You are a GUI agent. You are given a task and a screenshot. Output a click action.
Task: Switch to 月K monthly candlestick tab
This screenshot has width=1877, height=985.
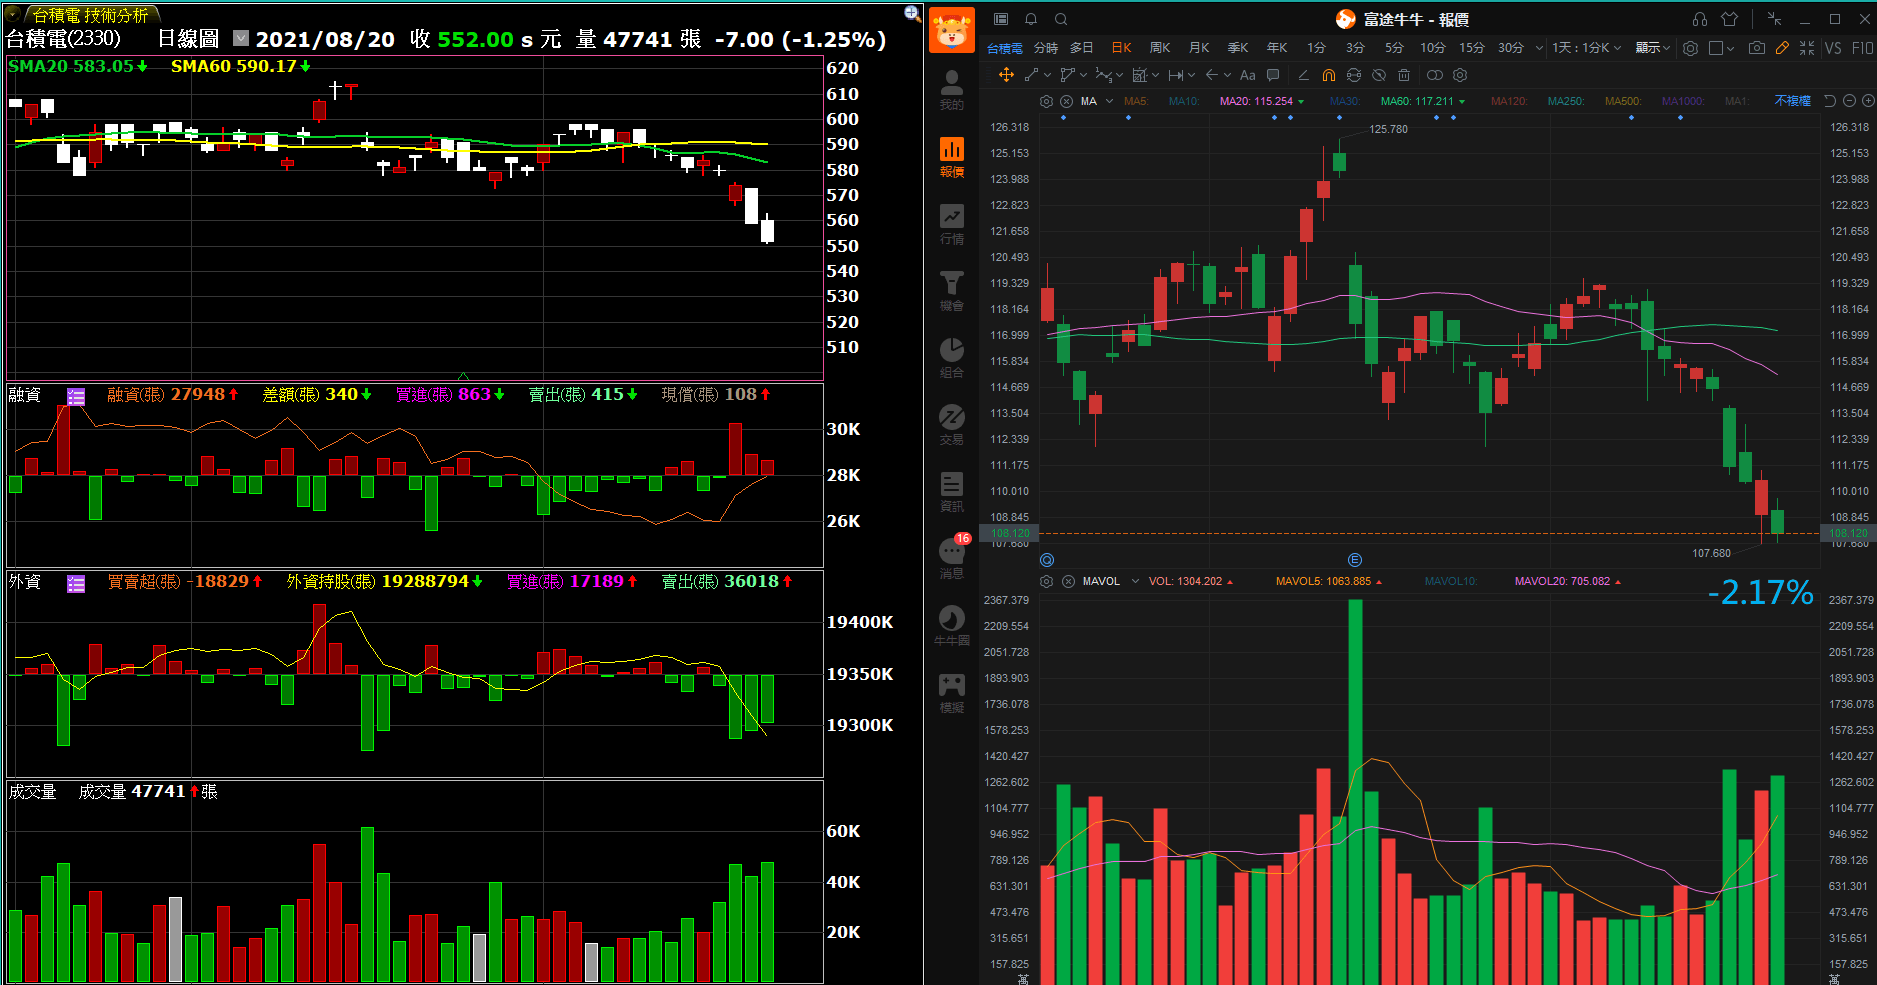coord(1199,48)
